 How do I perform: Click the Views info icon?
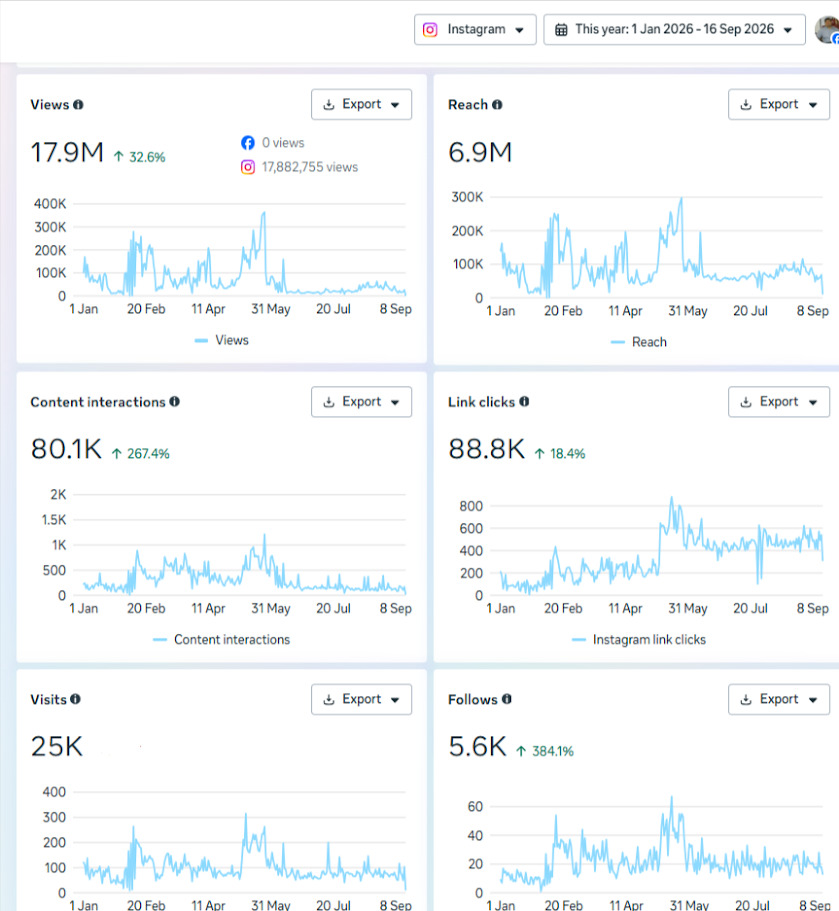(78, 105)
